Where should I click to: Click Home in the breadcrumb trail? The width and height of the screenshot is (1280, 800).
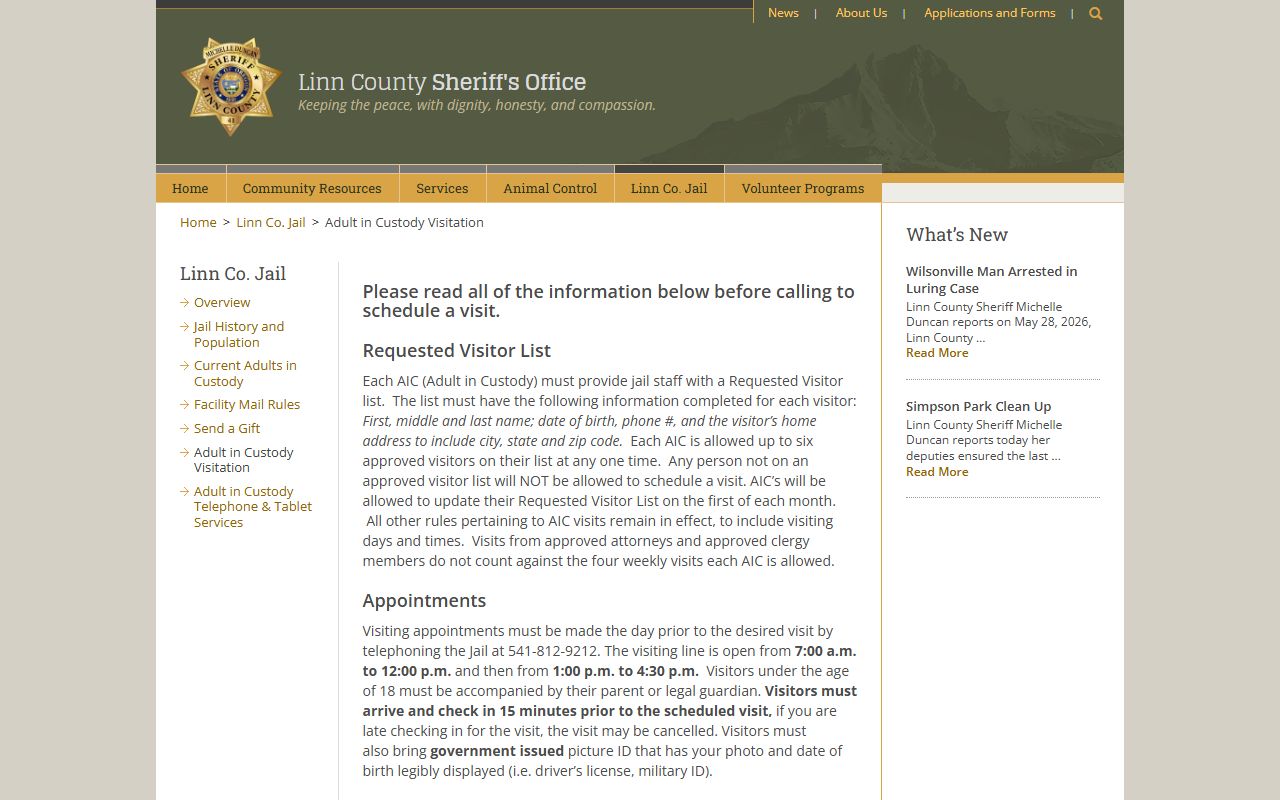click(x=198, y=222)
